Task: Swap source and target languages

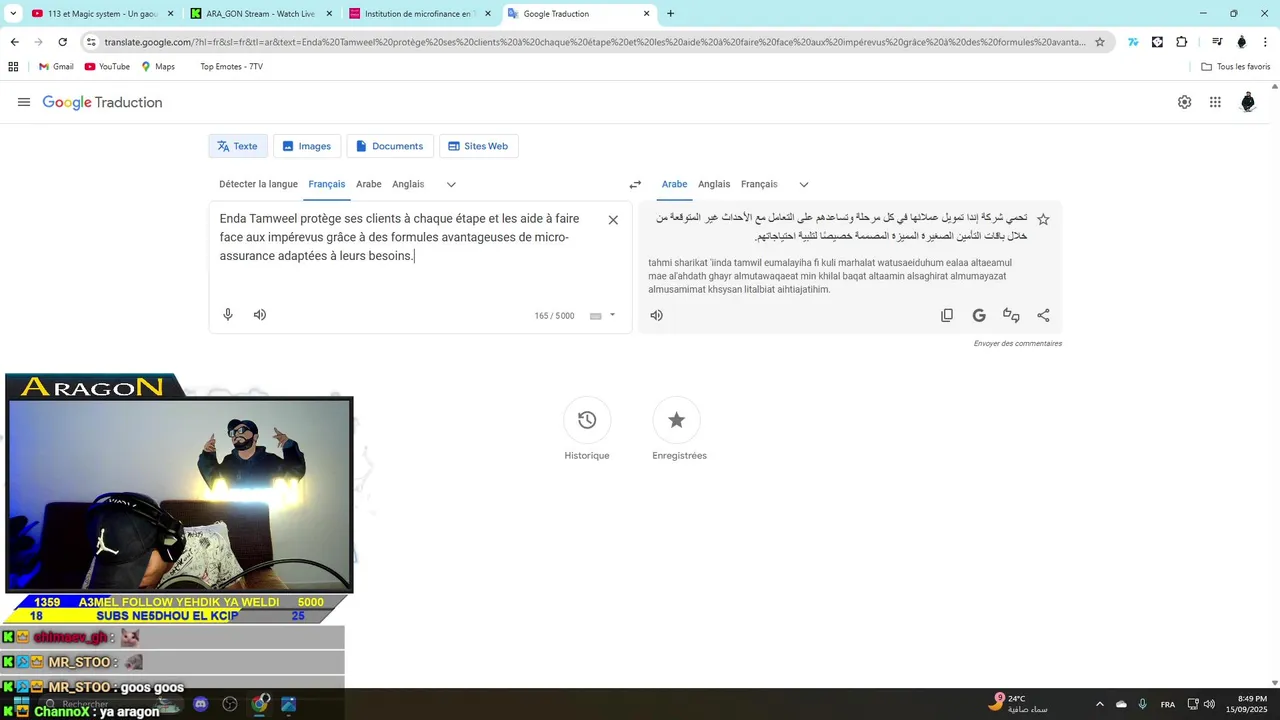Action: coord(635,184)
